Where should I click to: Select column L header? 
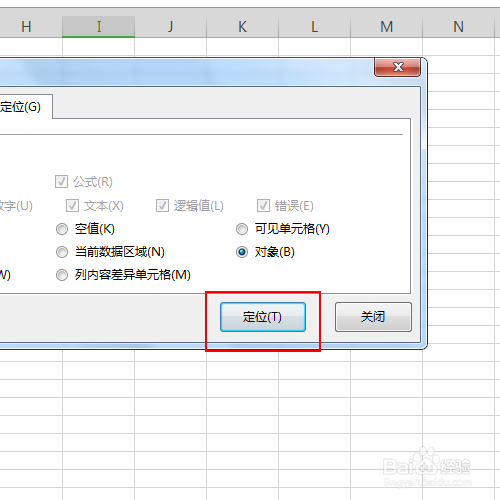click(x=315, y=27)
